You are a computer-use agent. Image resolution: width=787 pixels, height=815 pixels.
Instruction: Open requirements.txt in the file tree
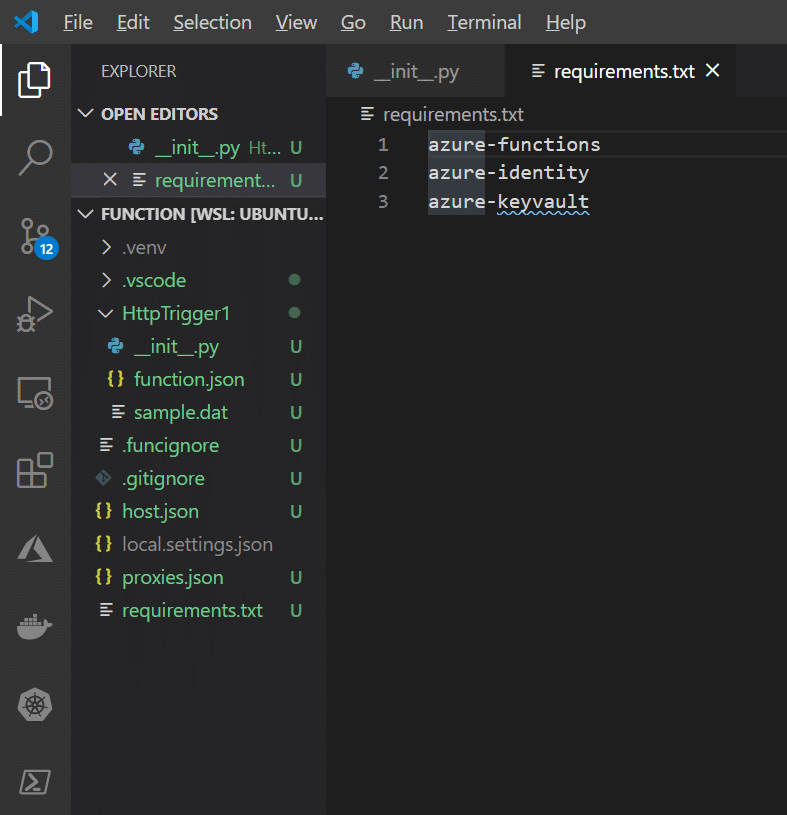(x=199, y=610)
